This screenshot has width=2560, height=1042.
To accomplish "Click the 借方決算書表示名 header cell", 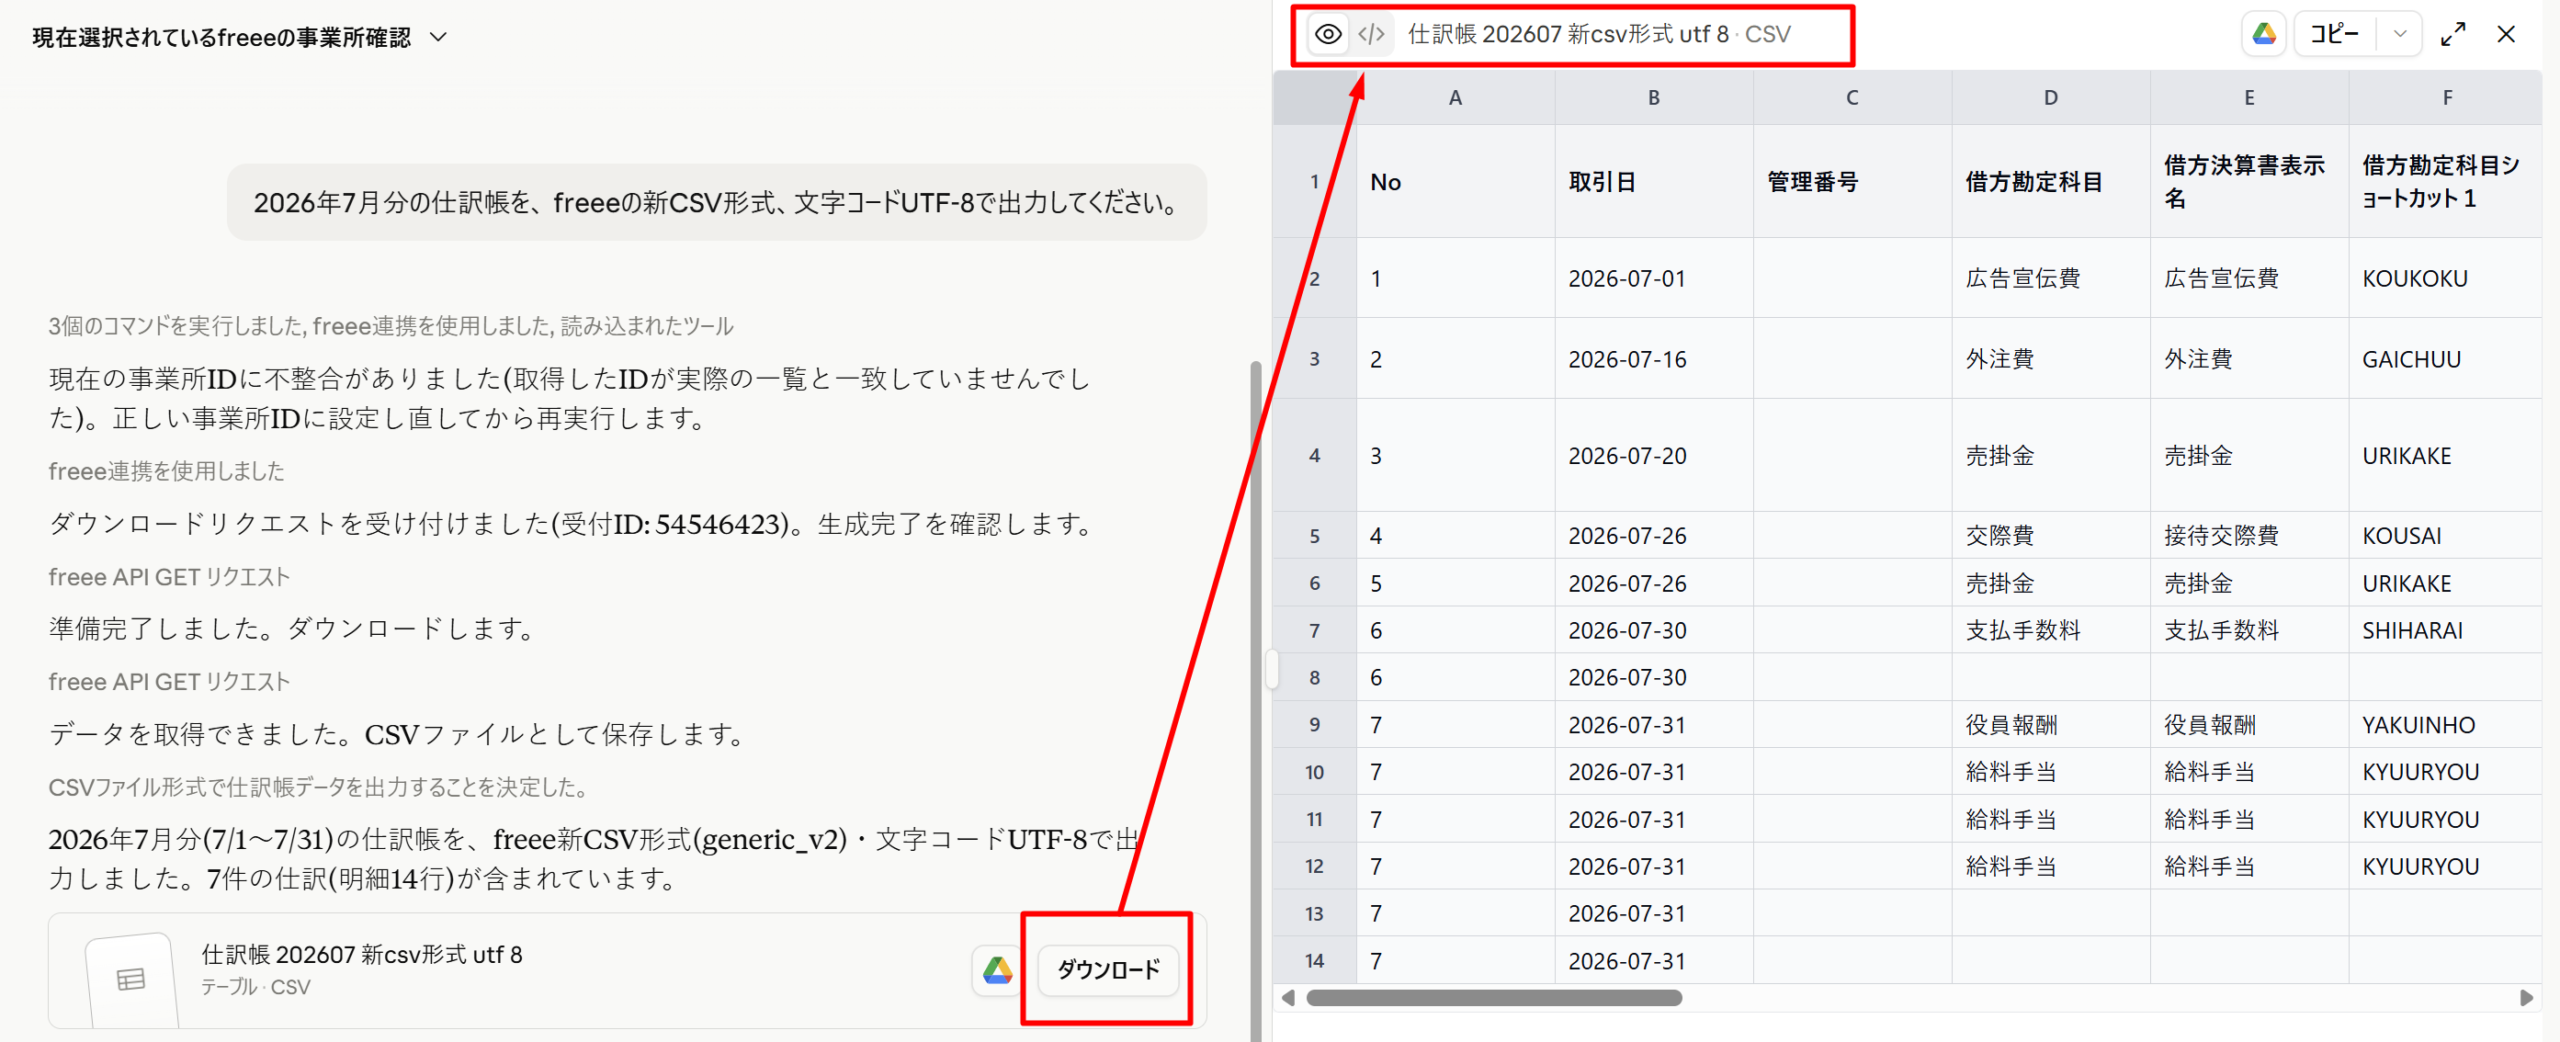I will click(2249, 182).
